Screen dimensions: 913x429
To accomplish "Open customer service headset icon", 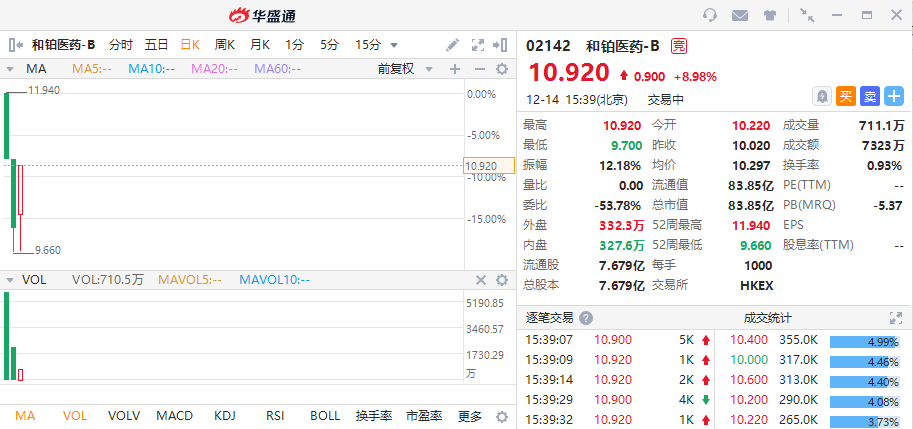I will (709, 15).
